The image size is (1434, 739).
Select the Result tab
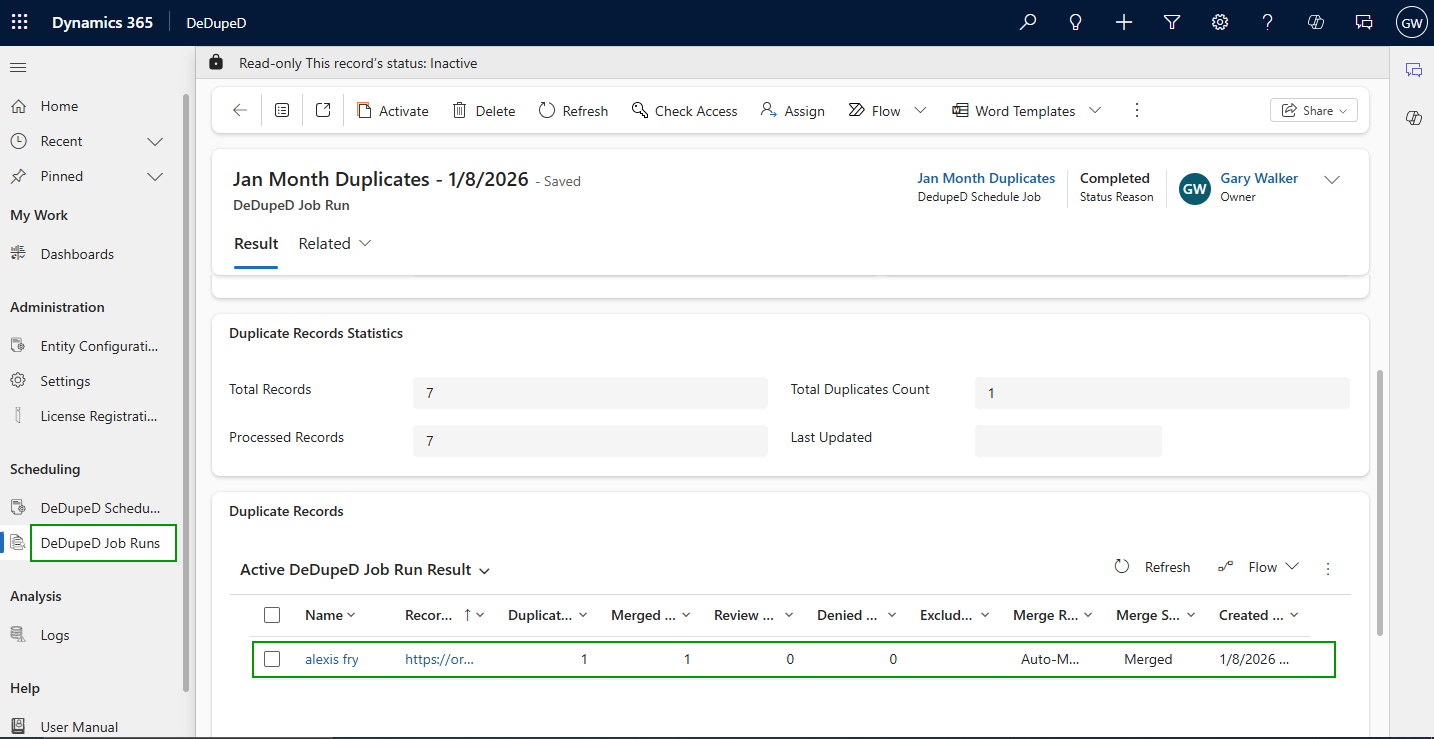256,244
